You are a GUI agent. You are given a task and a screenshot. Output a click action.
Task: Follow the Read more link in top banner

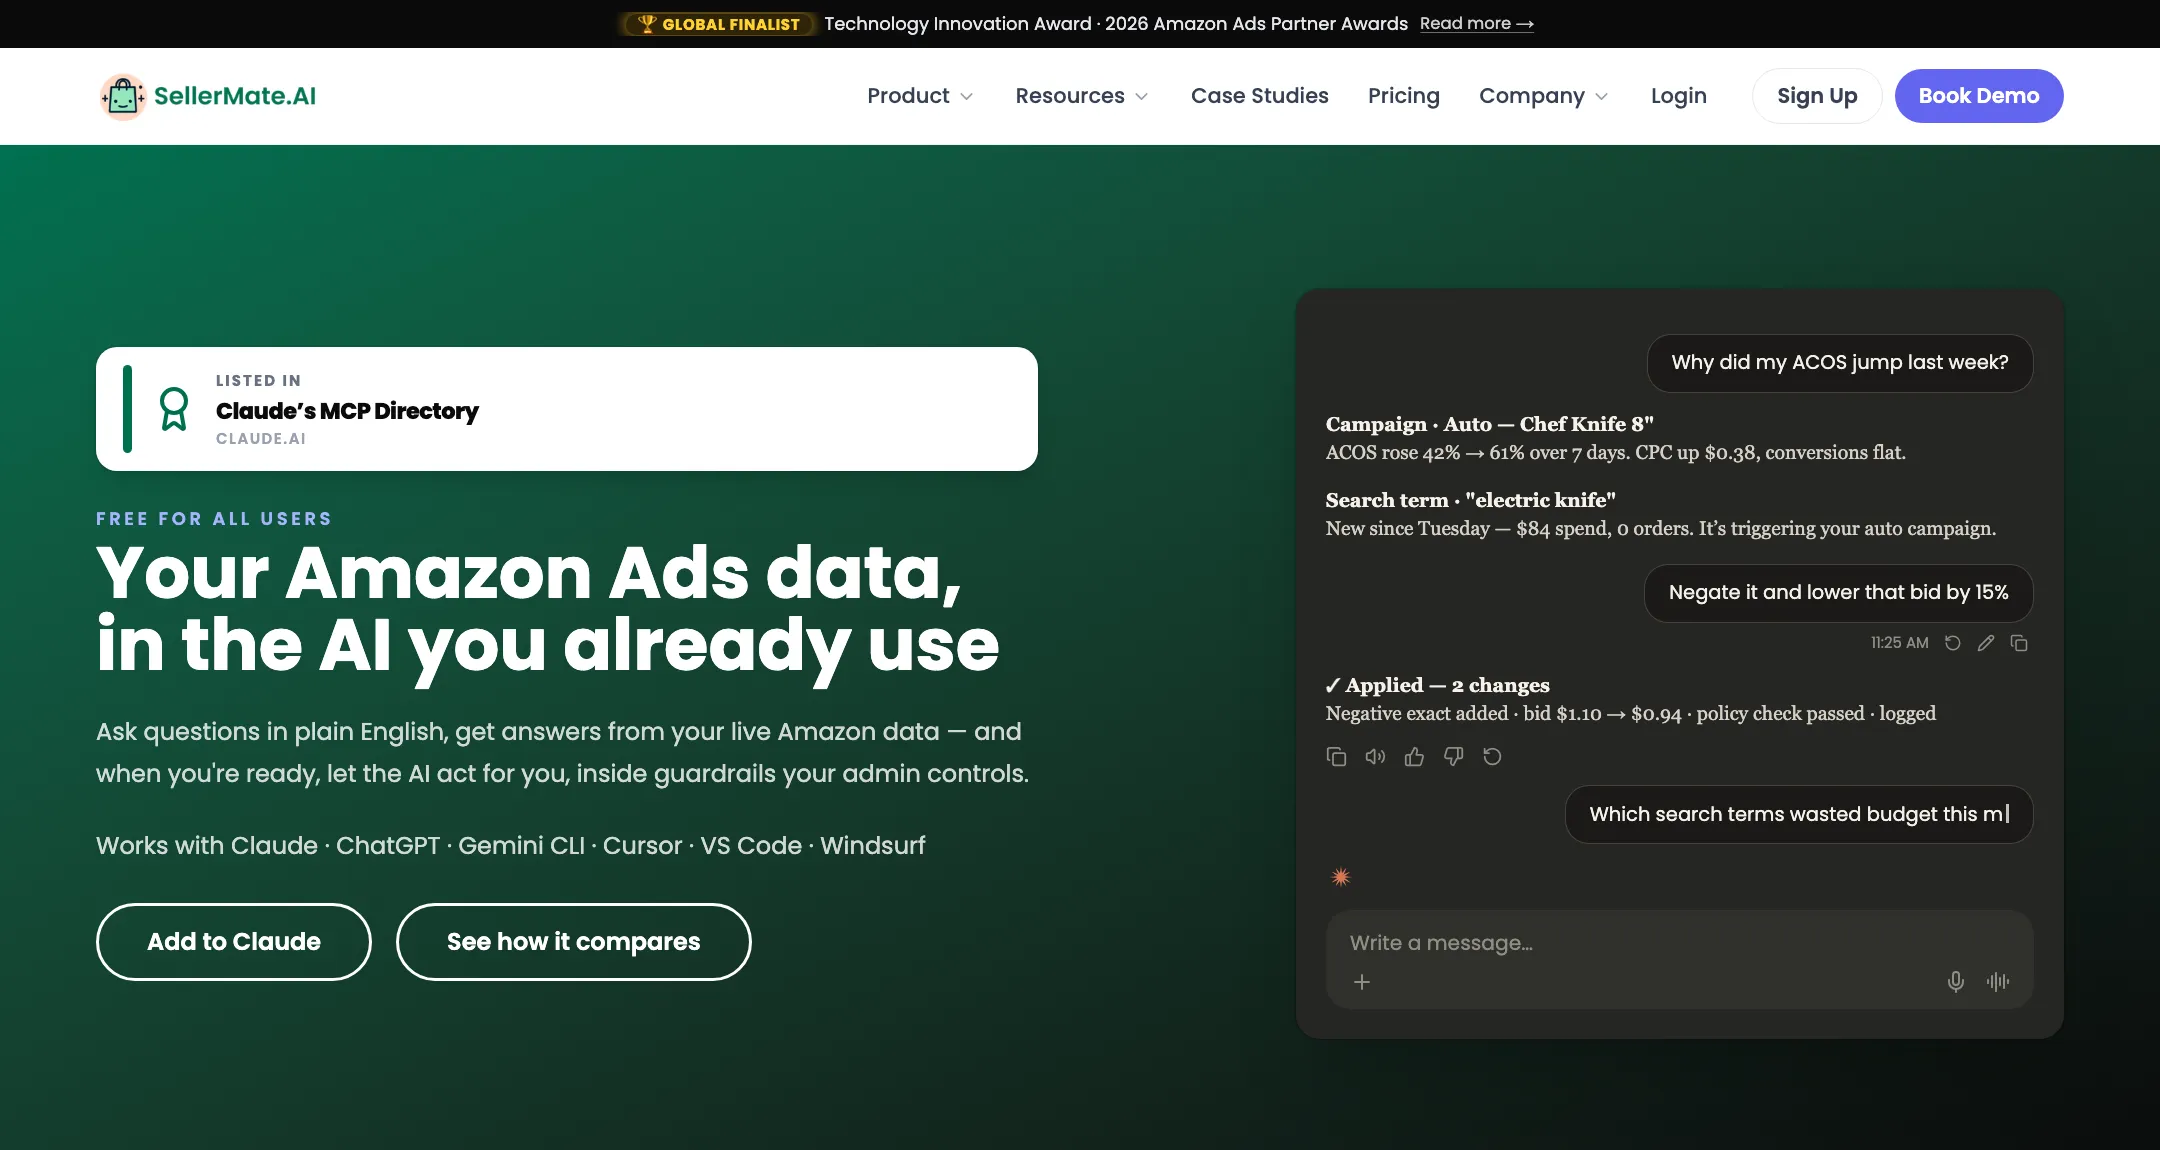click(x=1476, y=23)
